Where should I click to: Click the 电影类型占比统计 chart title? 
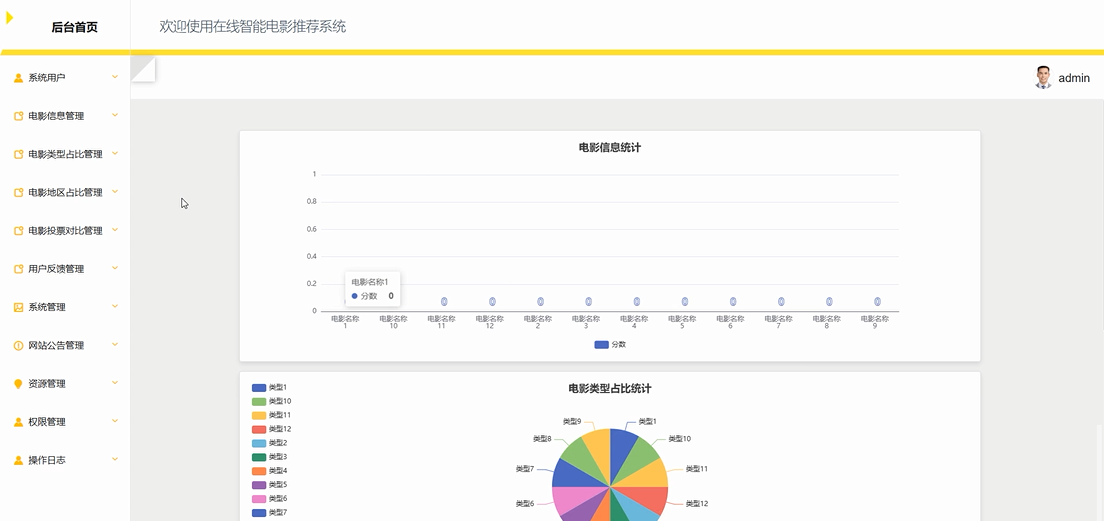pos(610,389)
